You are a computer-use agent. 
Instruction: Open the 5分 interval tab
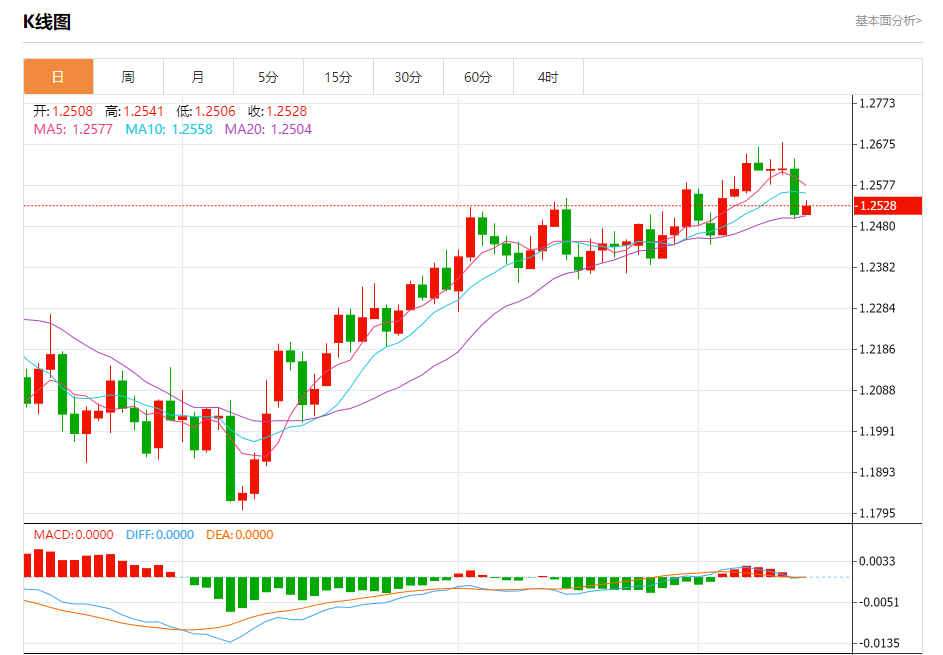pos(268,76)
